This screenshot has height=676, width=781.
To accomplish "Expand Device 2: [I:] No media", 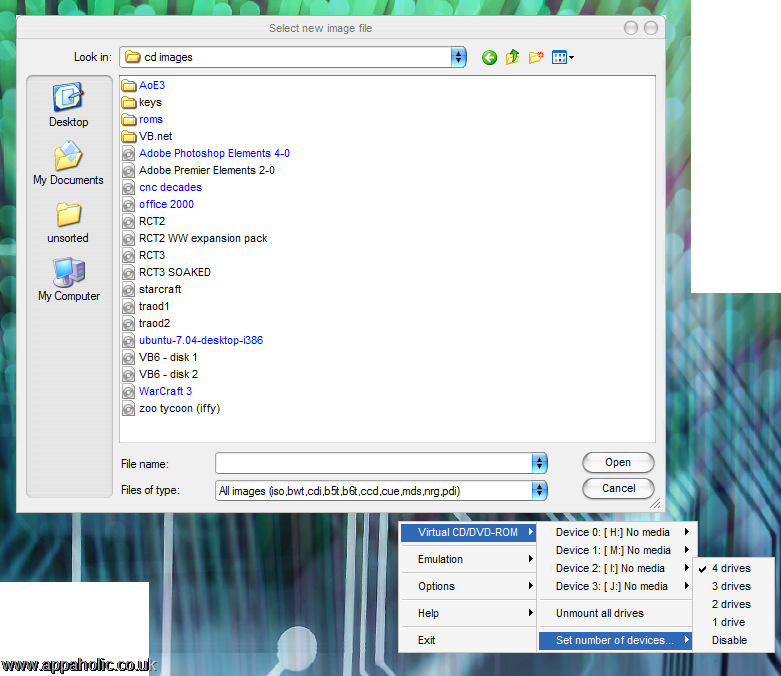I will tap(616, 568).
